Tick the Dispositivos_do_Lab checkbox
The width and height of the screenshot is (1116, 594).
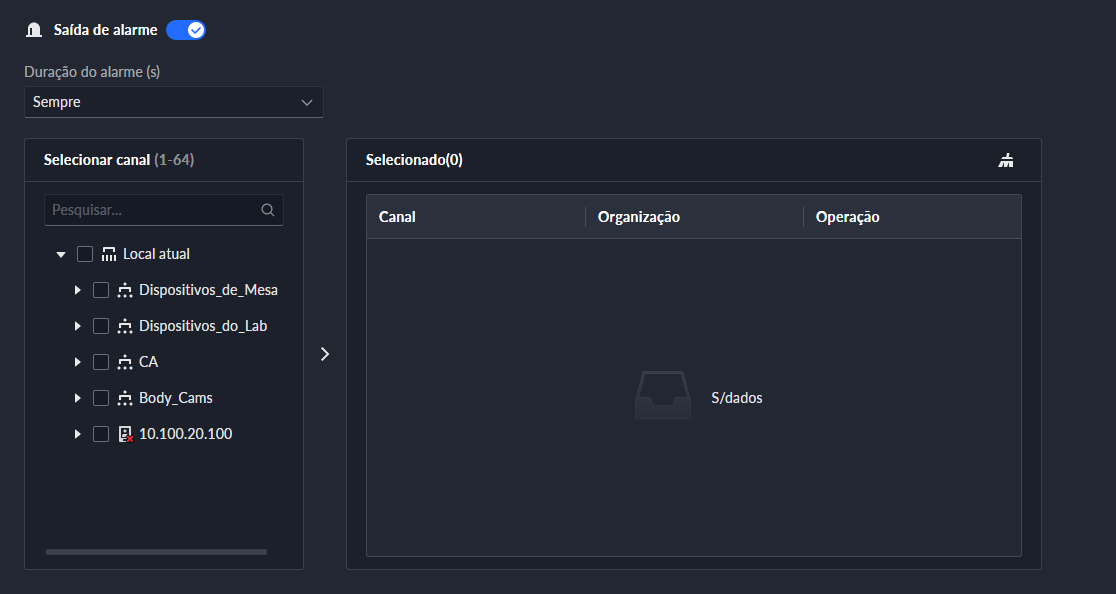101,326
